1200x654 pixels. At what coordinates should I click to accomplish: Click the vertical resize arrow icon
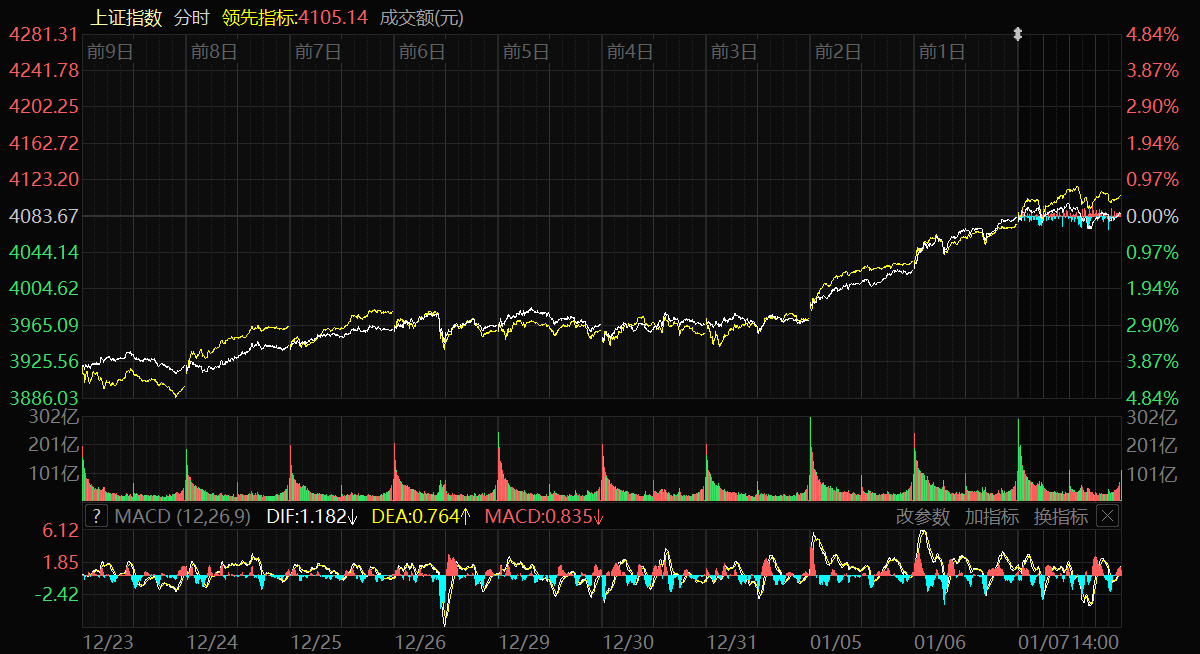click(1018, 34)
